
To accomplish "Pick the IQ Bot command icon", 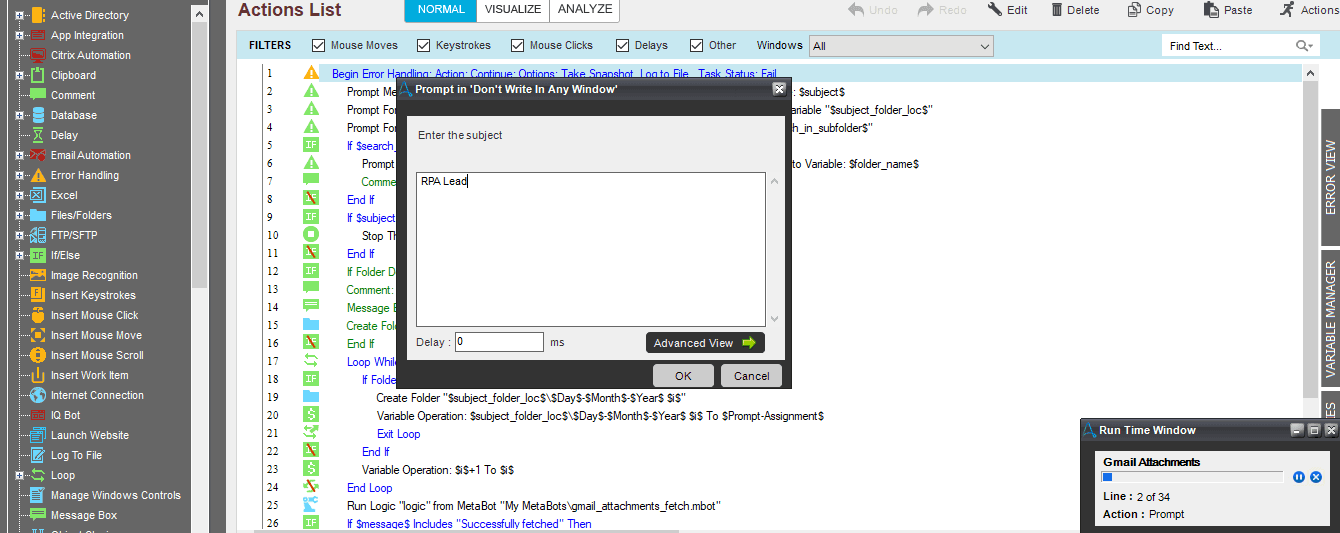I will (37, 415).
